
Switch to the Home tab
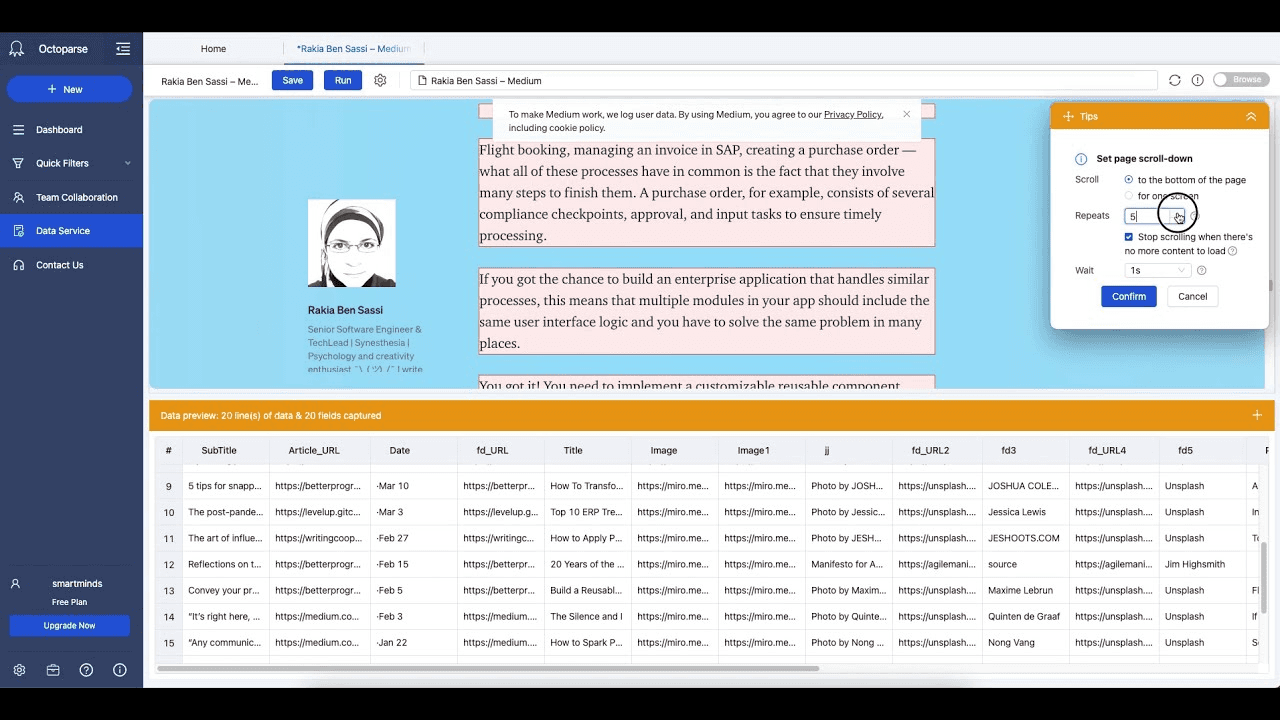[x=213, y=48]
